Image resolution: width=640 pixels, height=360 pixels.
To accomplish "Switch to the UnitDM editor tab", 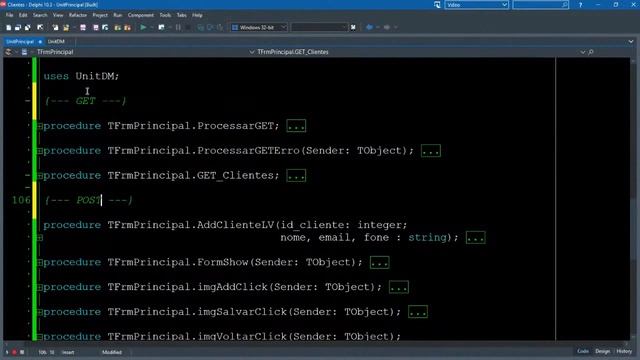I will [x=56, y=42].
